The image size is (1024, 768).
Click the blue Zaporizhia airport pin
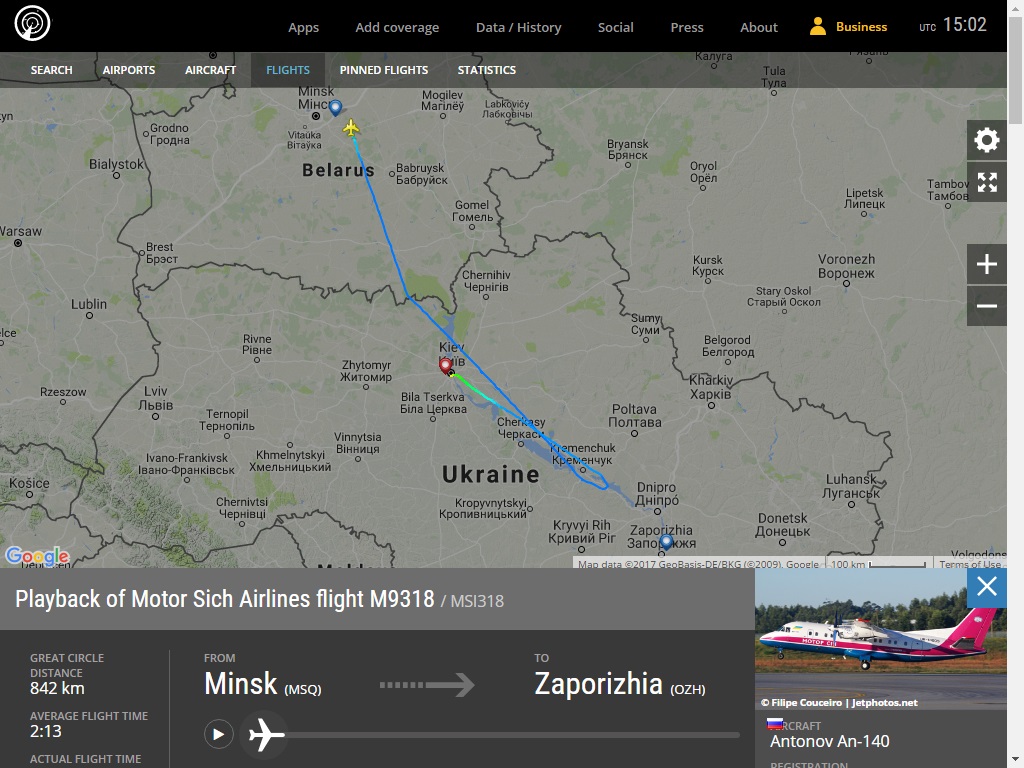666,542
